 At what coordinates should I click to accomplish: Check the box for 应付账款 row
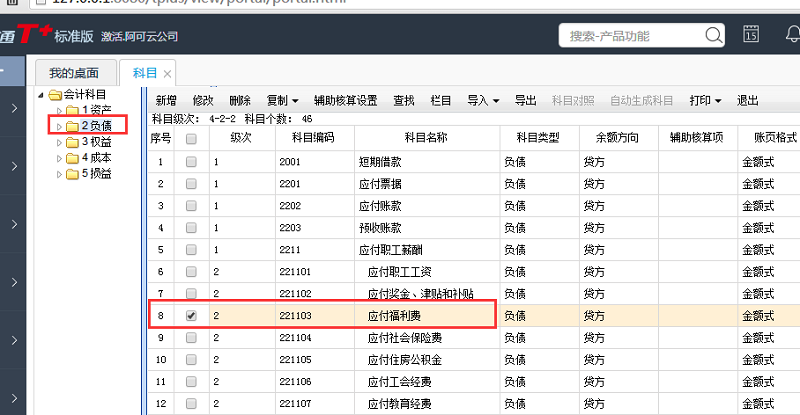[x=191, y=206]
